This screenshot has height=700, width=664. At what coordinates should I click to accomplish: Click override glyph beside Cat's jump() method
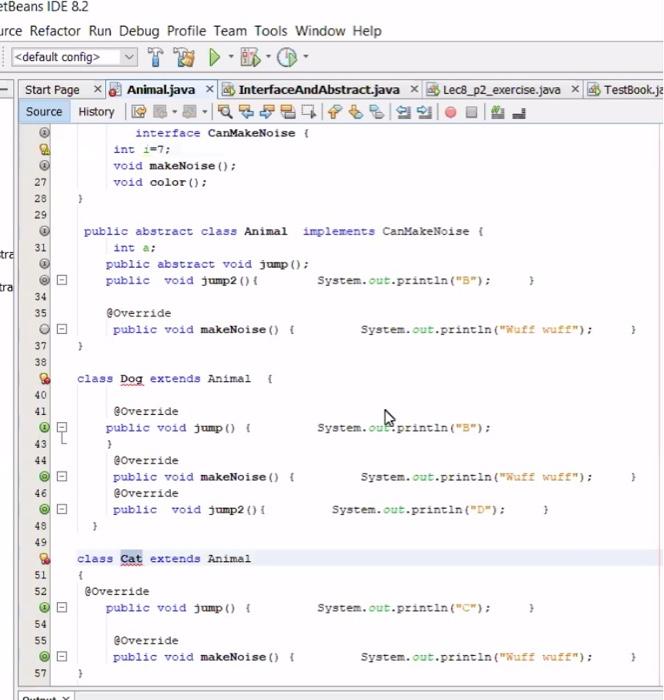44,607
